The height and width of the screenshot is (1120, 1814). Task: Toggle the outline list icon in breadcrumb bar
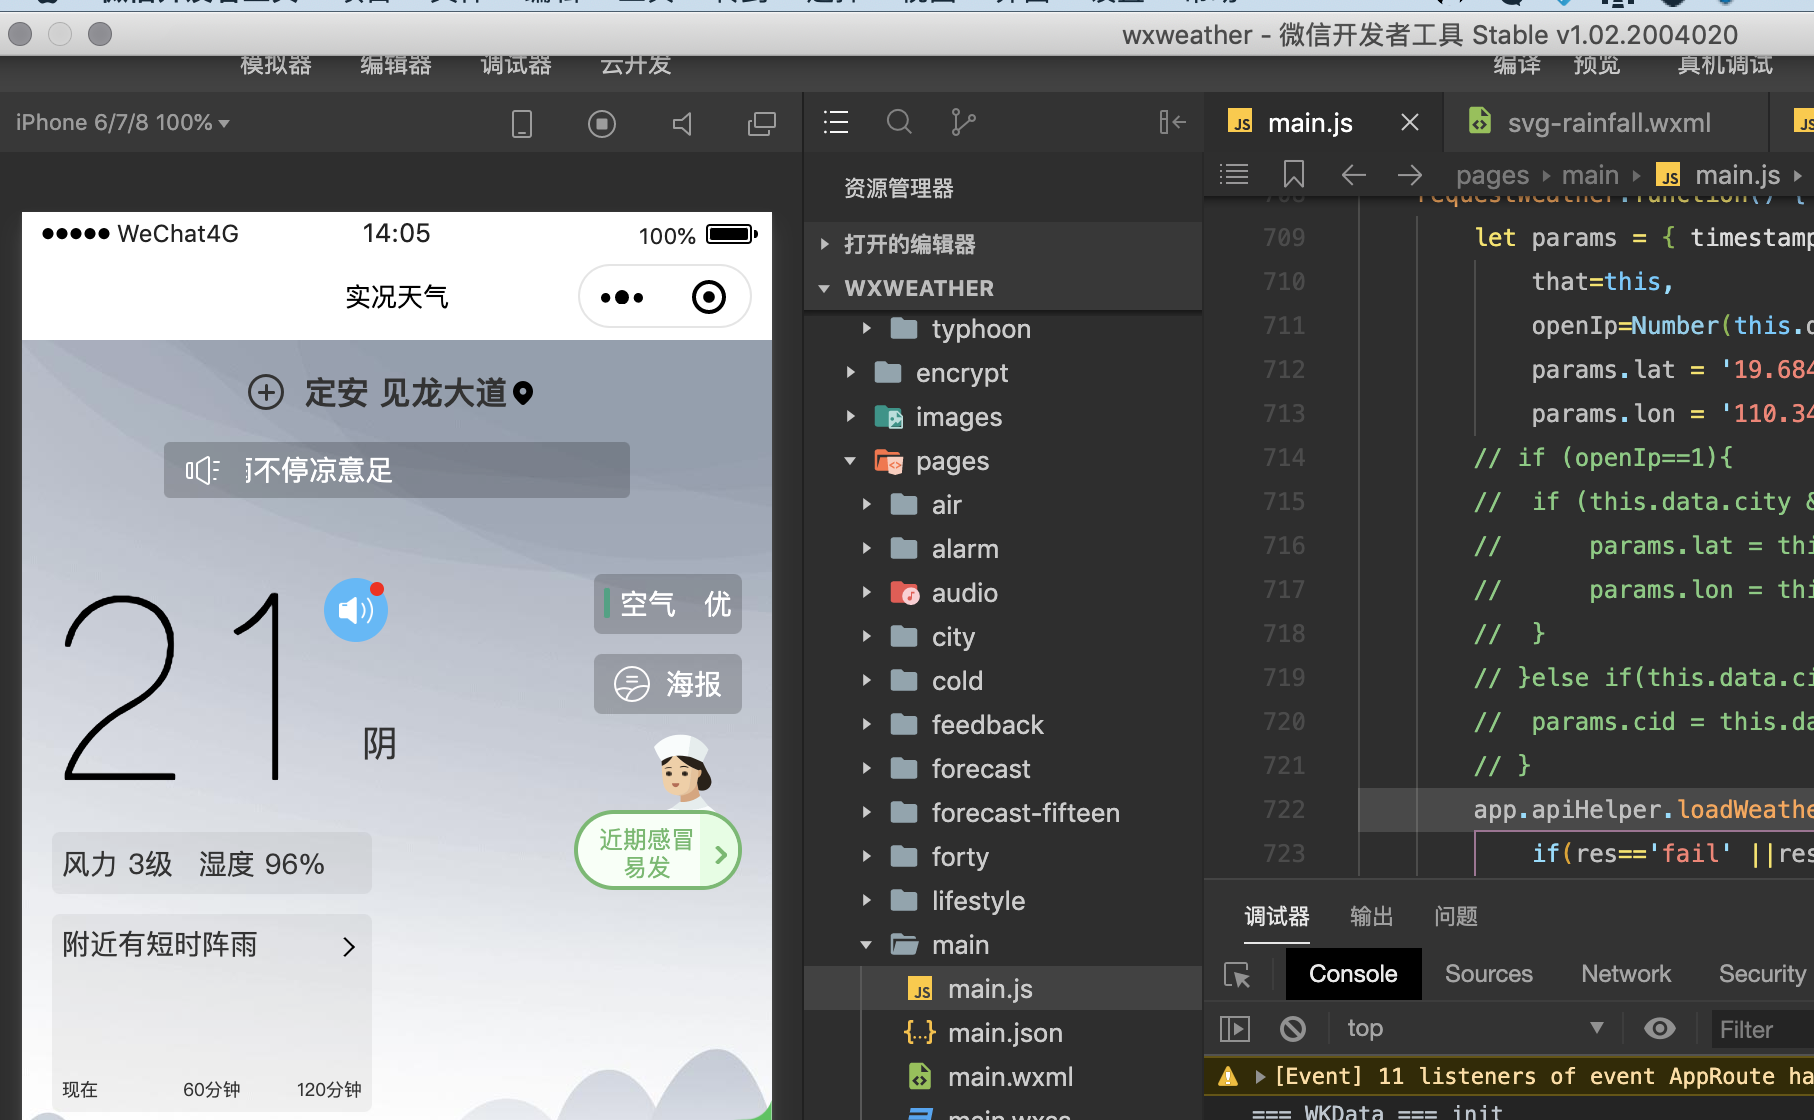[1234, 174]
